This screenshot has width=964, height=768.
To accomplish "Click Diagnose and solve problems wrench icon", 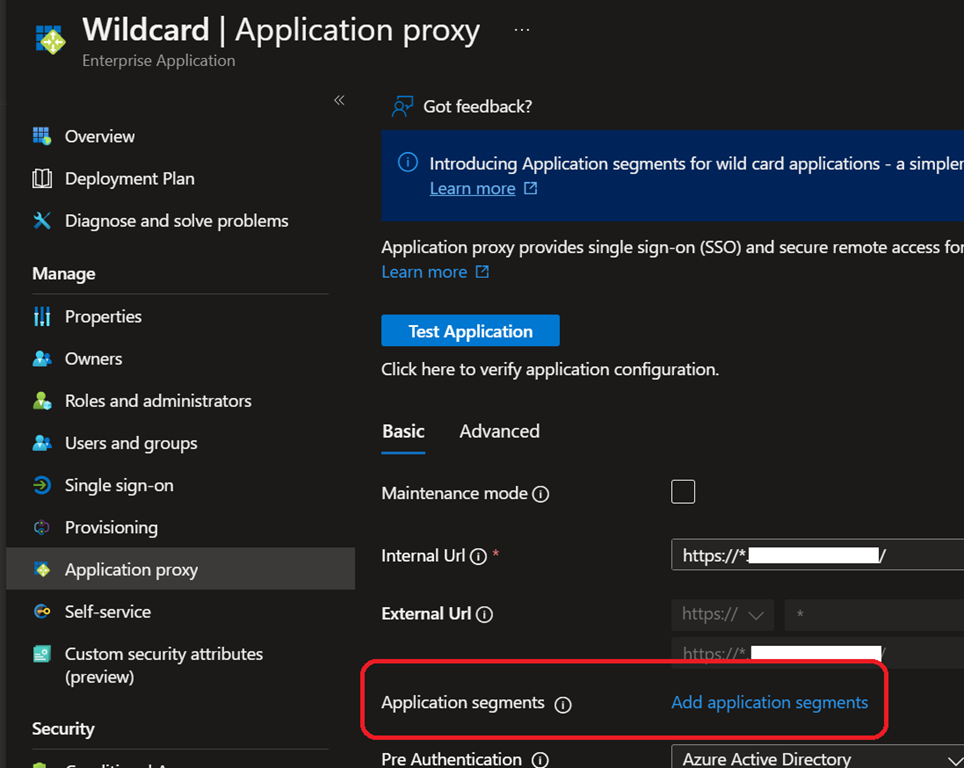I will (x=42, y=221).
